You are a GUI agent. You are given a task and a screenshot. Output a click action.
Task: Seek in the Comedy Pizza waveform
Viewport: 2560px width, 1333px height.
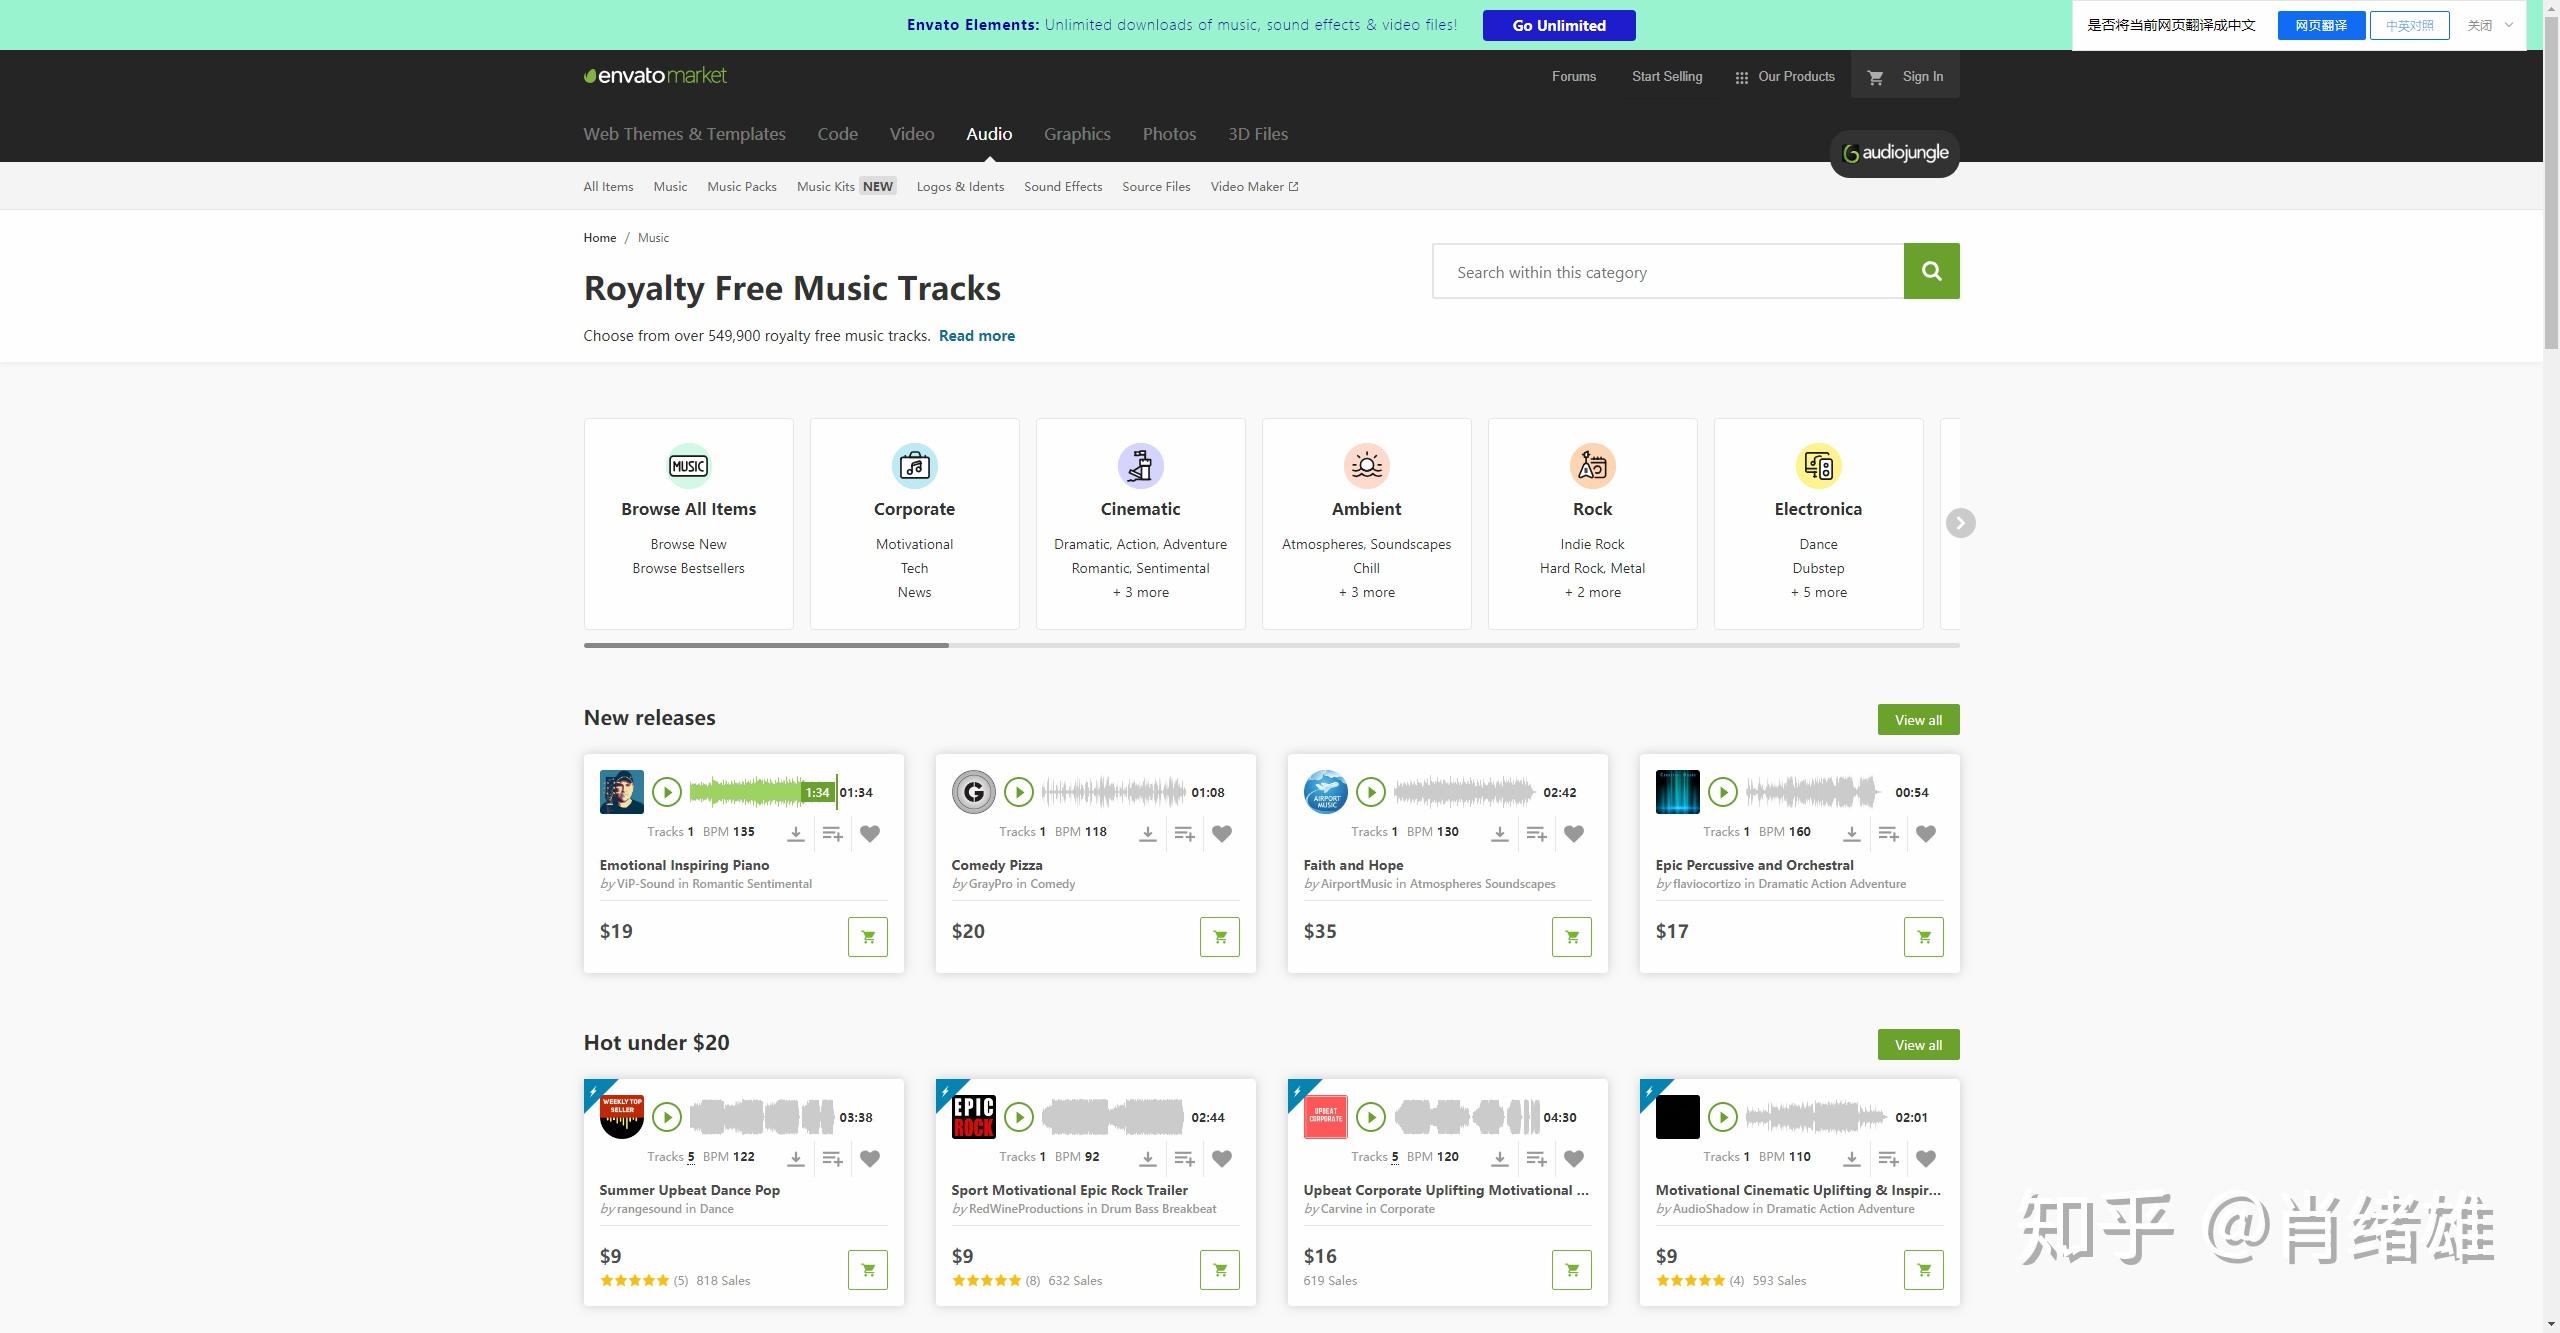pos(1113,792)
